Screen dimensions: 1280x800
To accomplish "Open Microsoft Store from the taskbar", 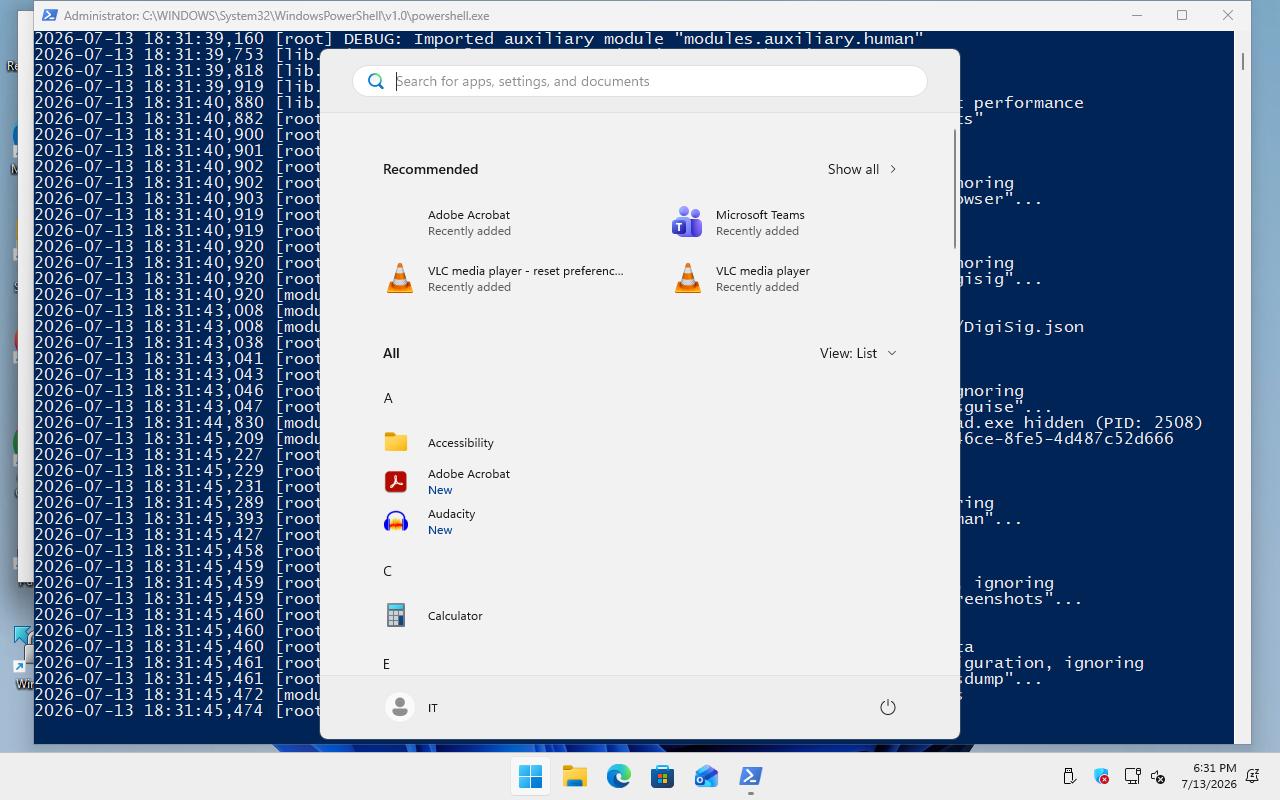I will (x=662, y=776).
